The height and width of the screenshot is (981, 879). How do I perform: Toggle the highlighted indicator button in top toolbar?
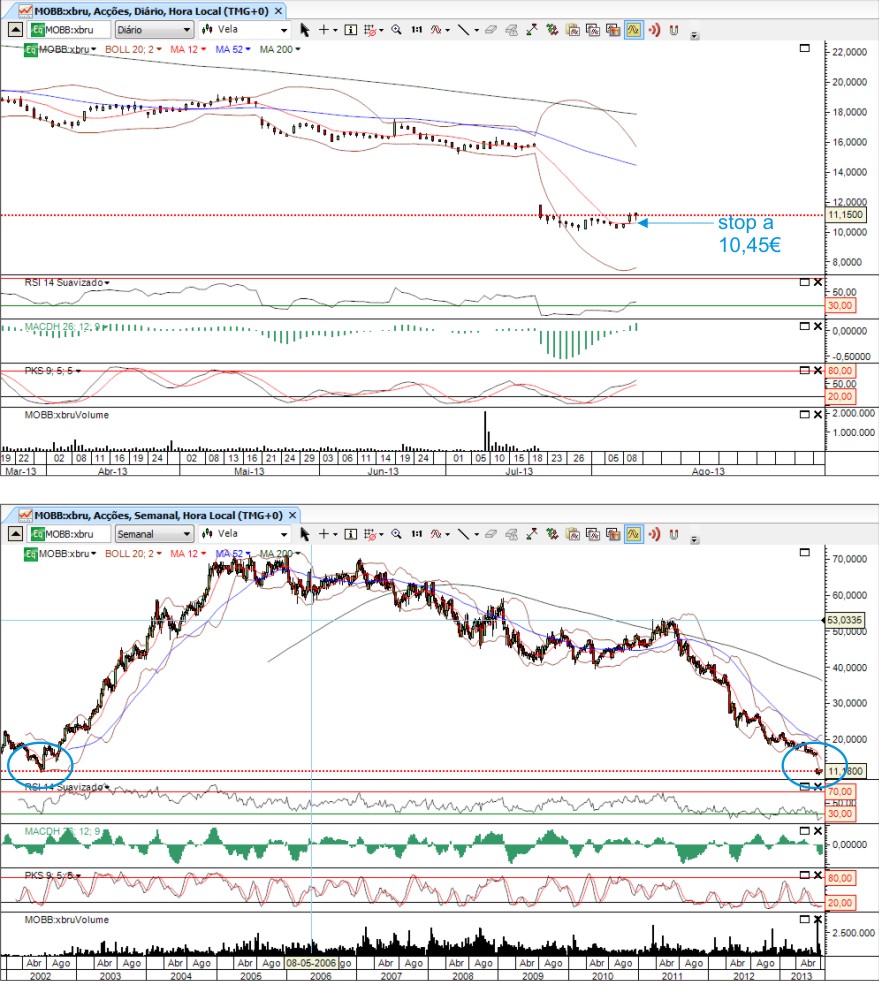point(633,30)
